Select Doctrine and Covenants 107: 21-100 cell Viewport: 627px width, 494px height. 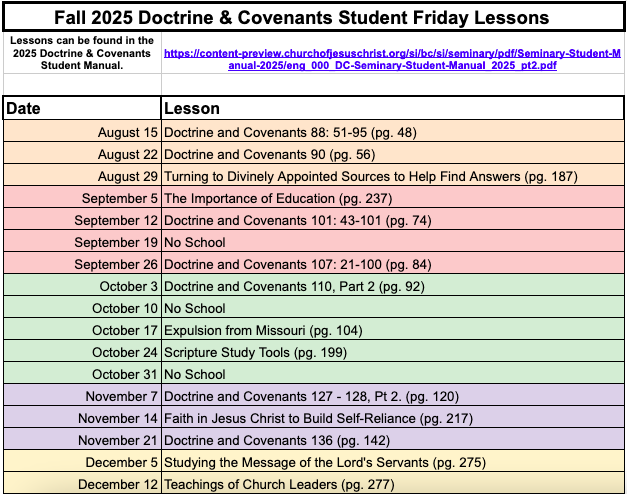(x=393, y=264)
